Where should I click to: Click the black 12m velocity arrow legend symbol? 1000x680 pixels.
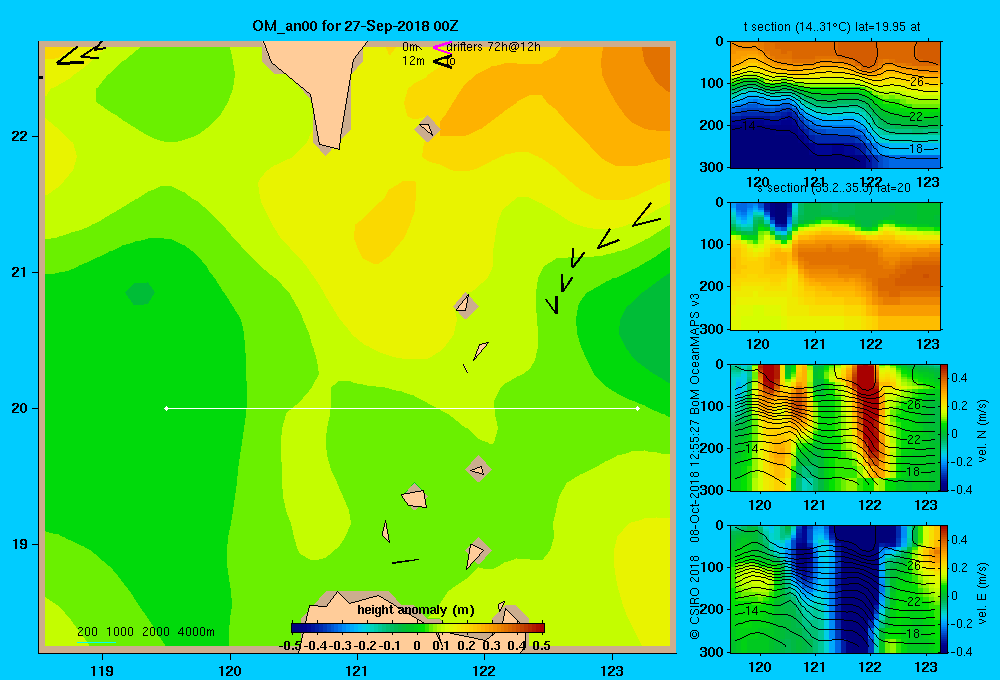point(443,61)
